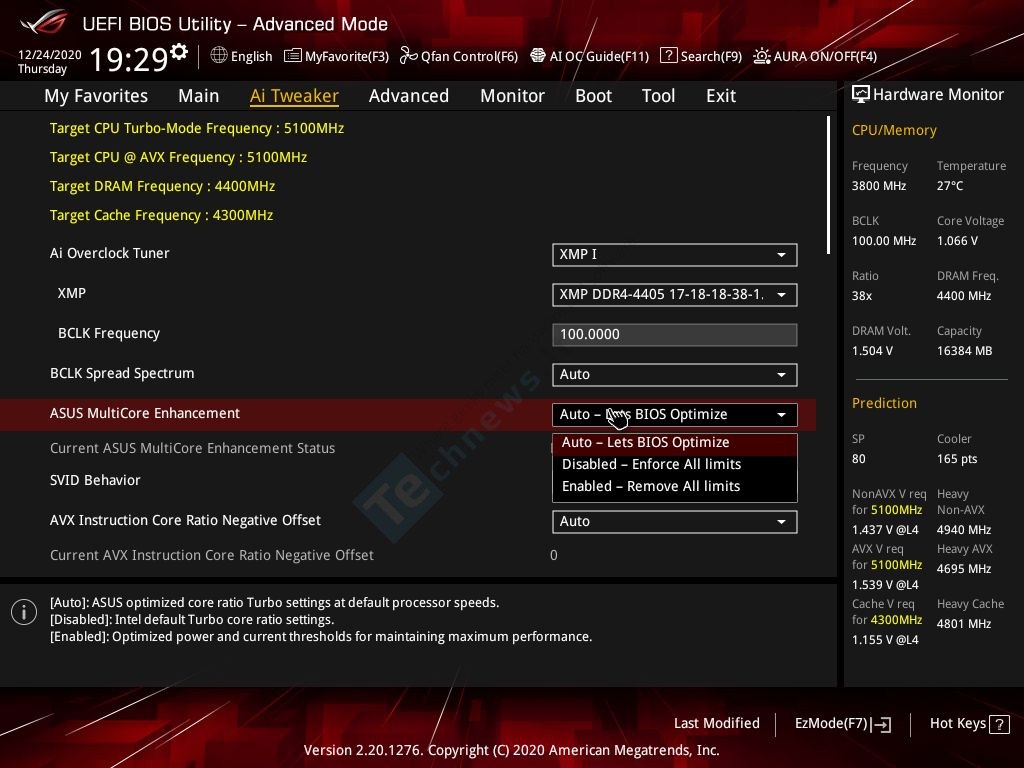Screen dimensions: 1024x768
Task: Click the info icon in help panel
Action: click(x=24, y=612)
